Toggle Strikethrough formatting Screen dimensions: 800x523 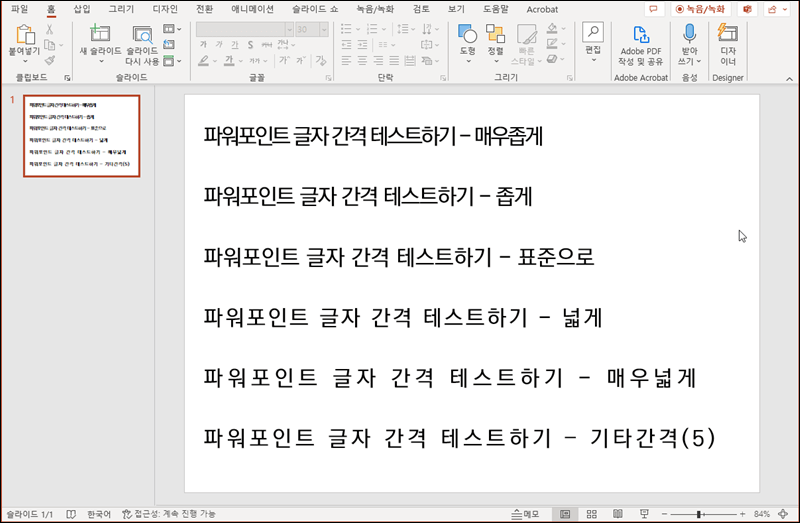266,45
